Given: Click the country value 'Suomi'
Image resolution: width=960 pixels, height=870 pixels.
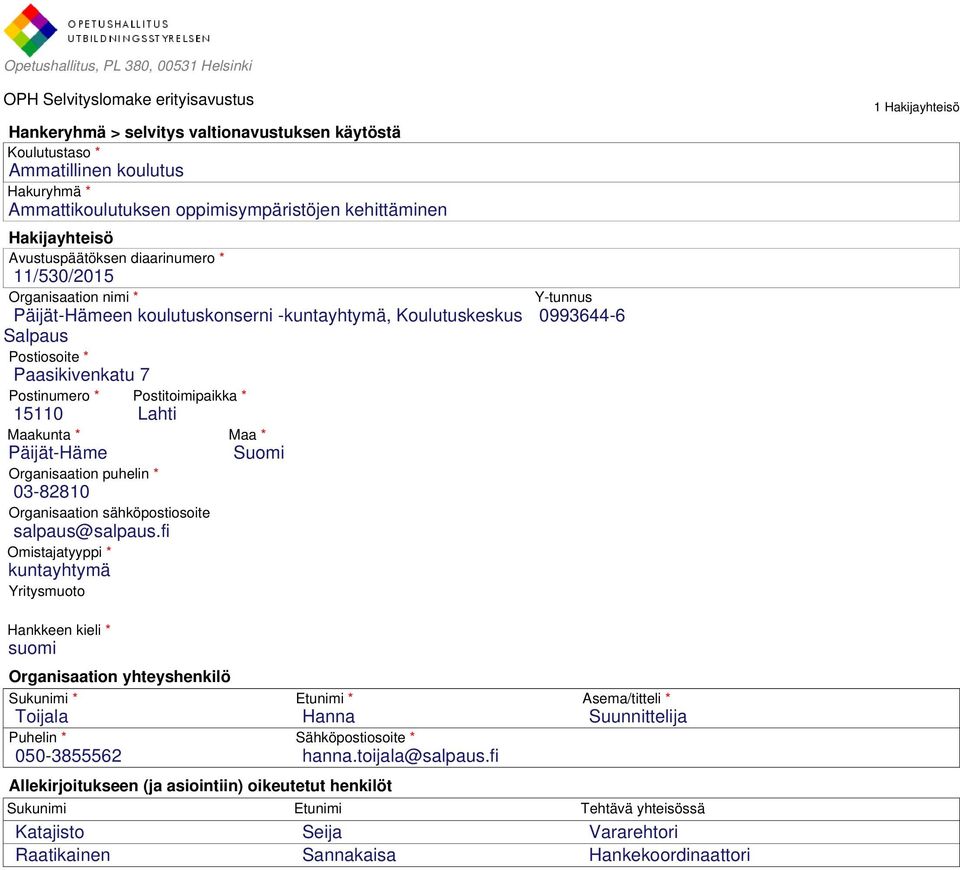Looking at the screenshot, I should [258, 453].
